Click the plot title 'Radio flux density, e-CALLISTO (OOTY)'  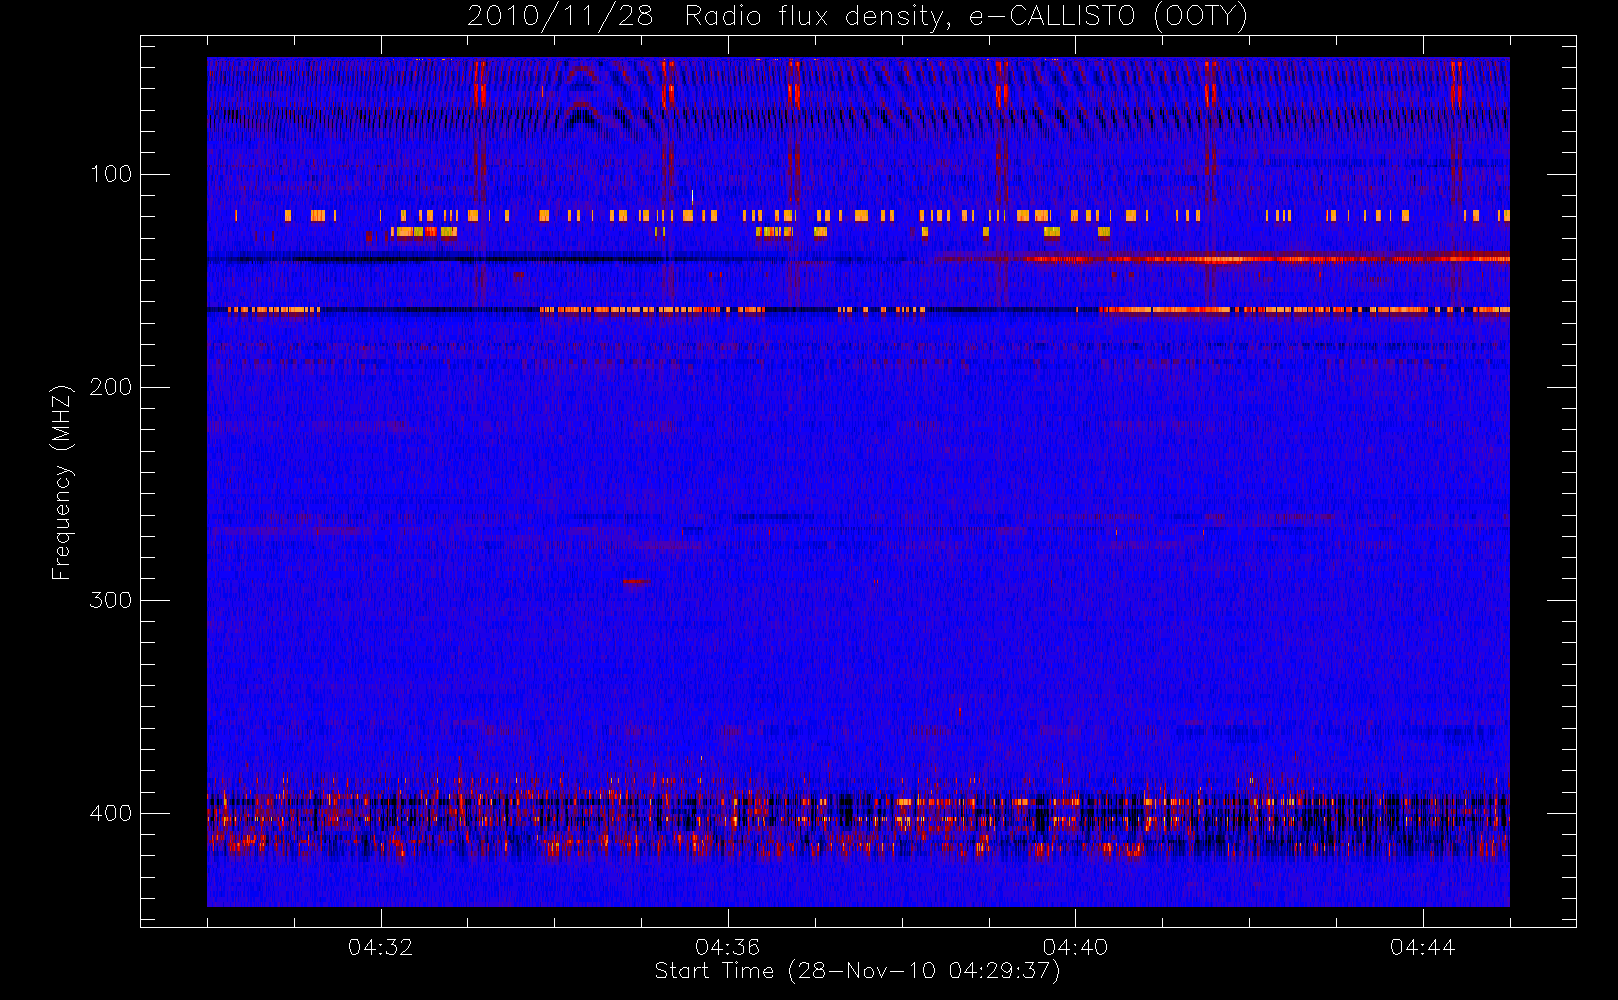[966, 17]
